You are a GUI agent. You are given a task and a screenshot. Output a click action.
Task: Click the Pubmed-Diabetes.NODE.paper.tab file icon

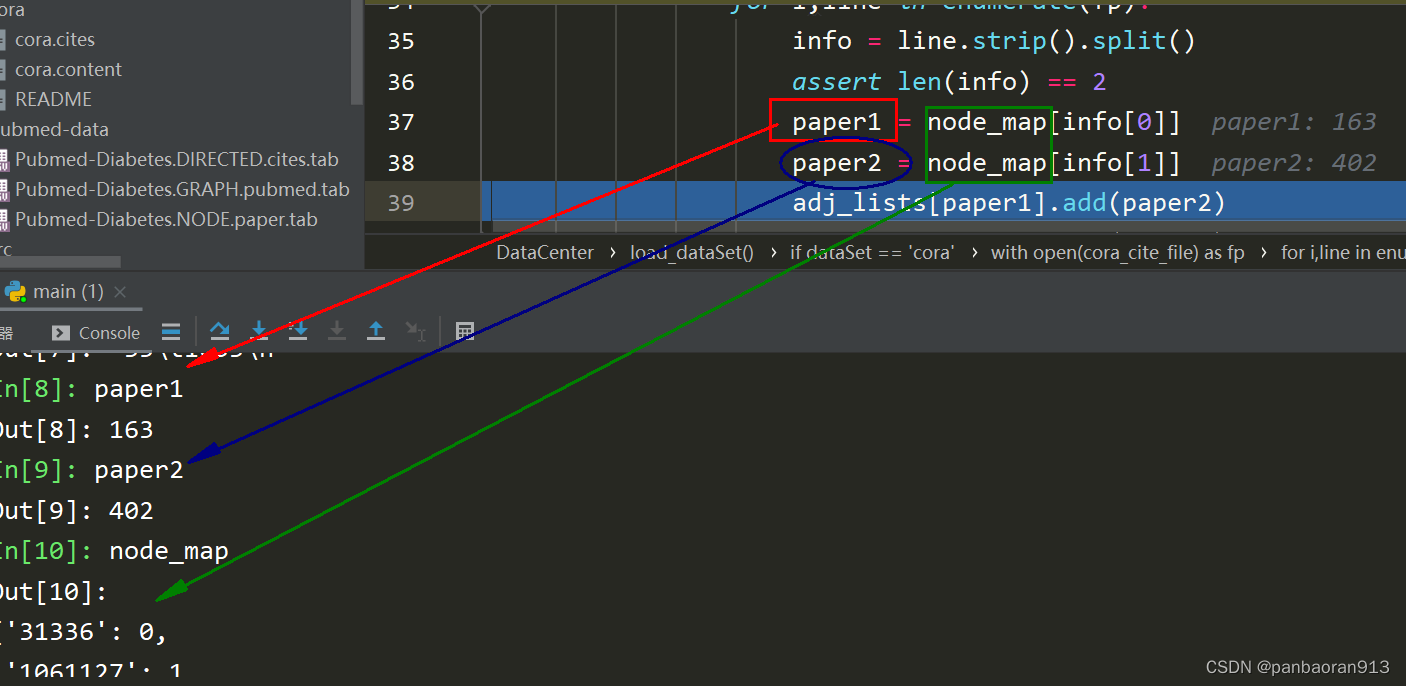[3, 220]
